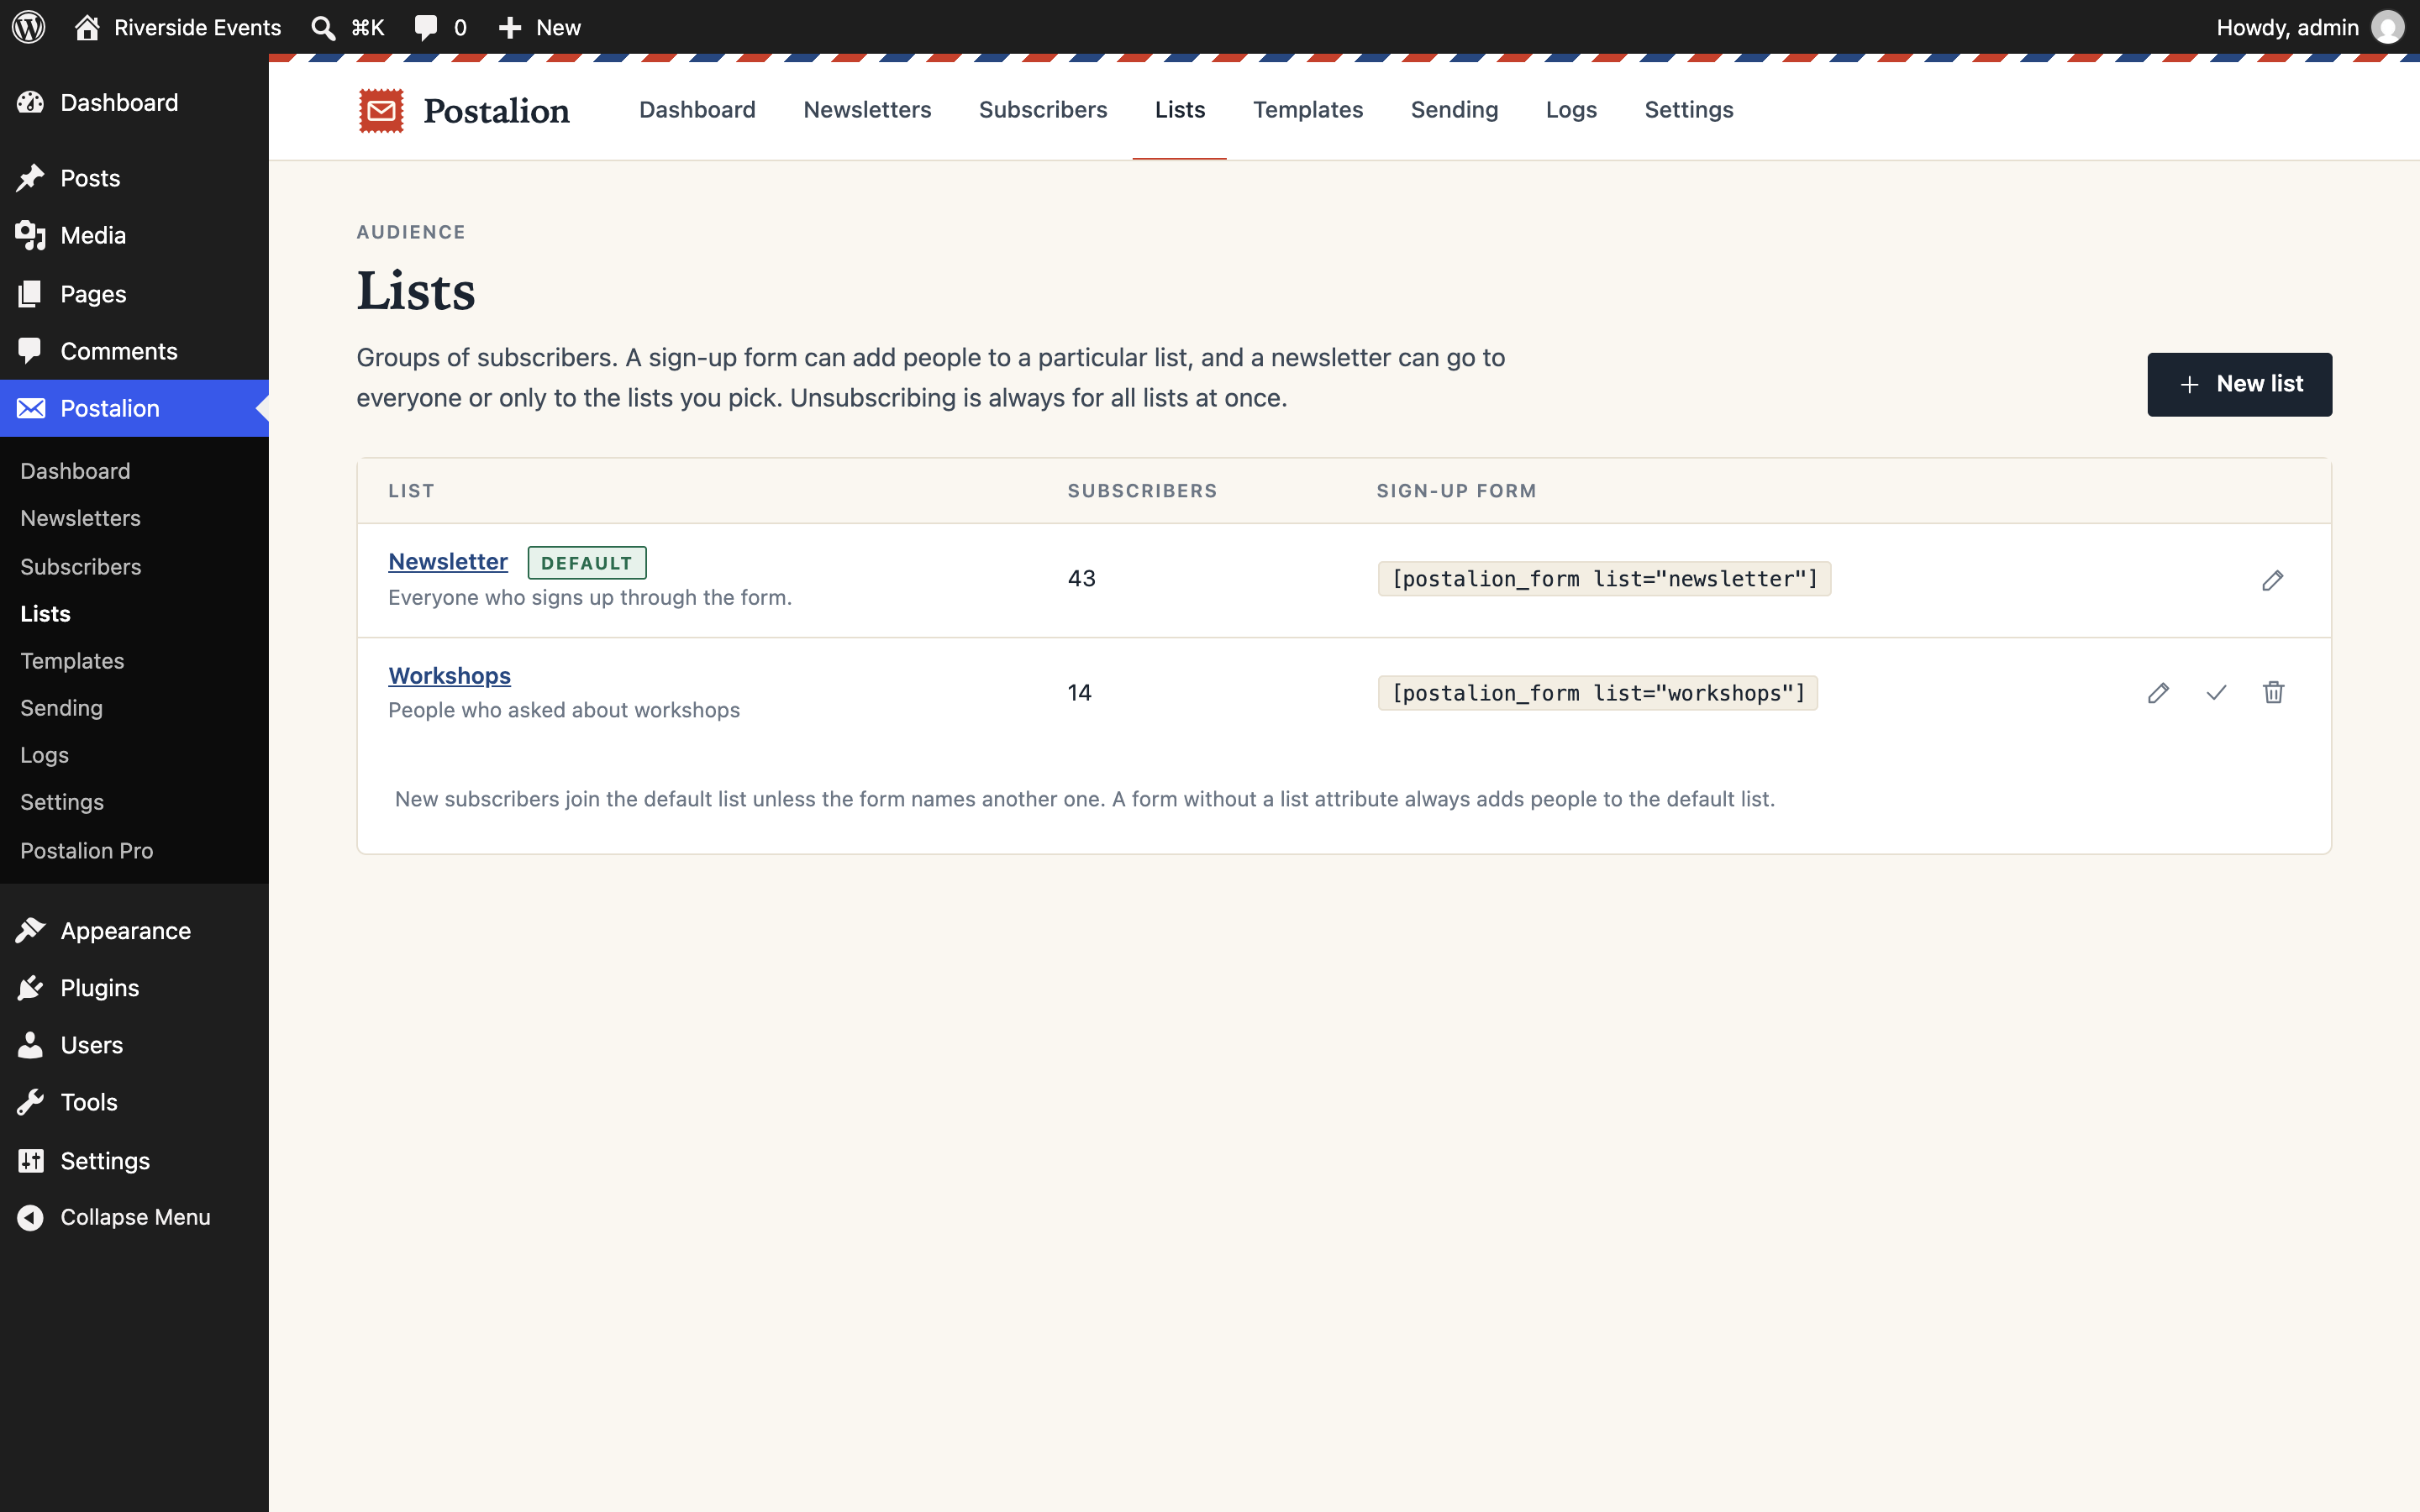2420x1512 pixels.
Task: Switch to Subscribers tab in header
Action: point(1043,110)
